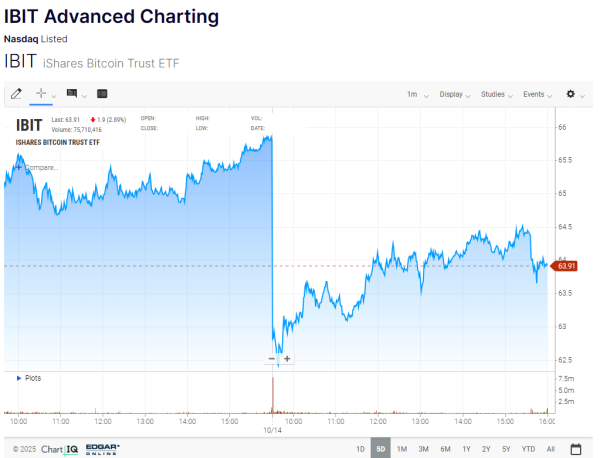Open the Studies dropdown menu
The height and width of the screenshot is (458, 600).
click(x=496, y=94)
